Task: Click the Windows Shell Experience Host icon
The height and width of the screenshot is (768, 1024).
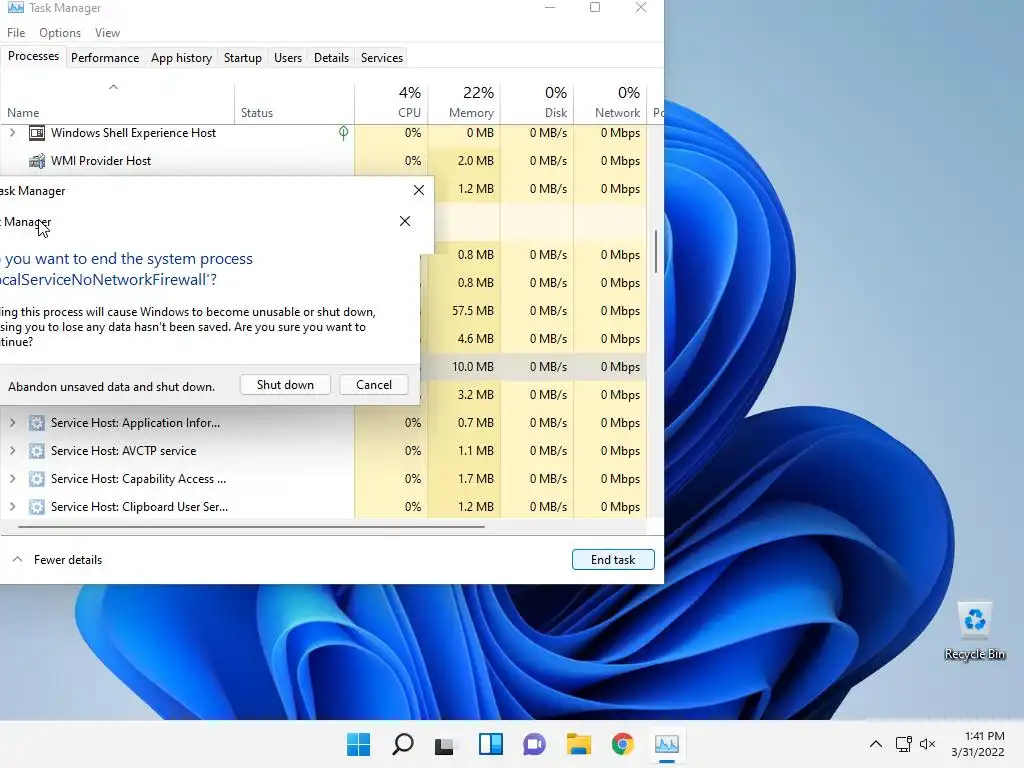Action: coord(37,133)
